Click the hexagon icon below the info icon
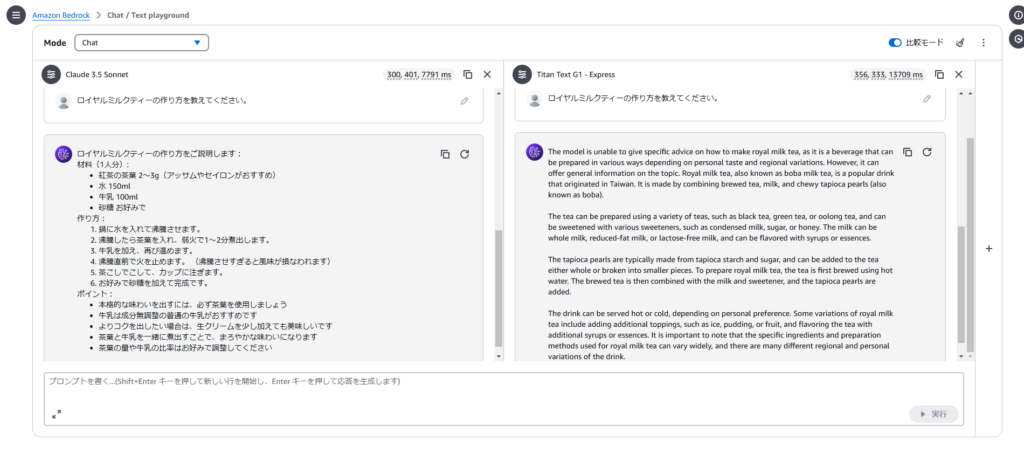 tap(1017, 39)
